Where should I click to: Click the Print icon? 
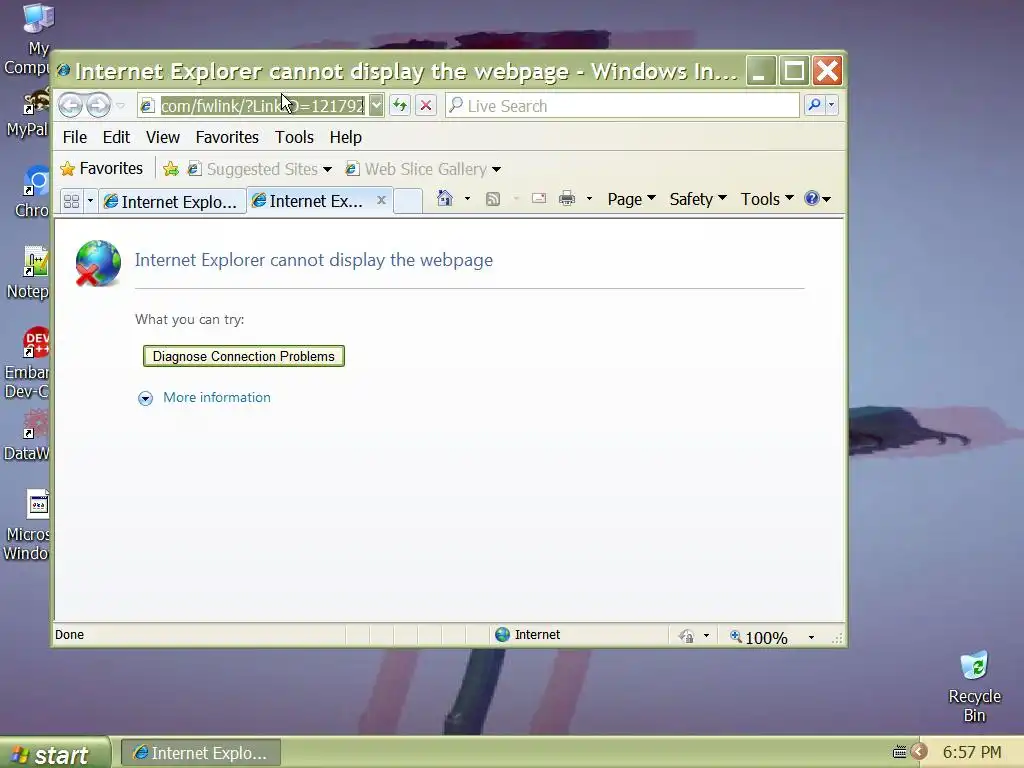coord(567,199)
